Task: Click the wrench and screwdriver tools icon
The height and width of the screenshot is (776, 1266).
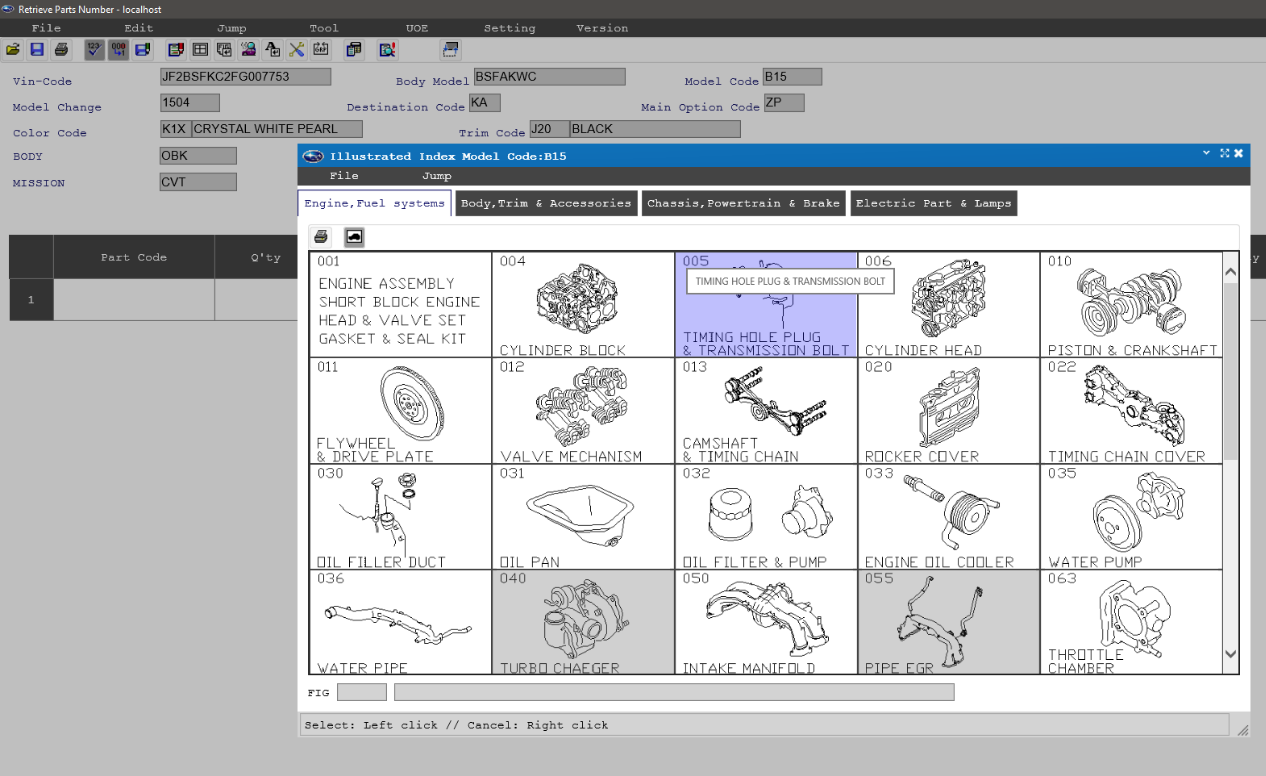Action: [x=296, y=49]
